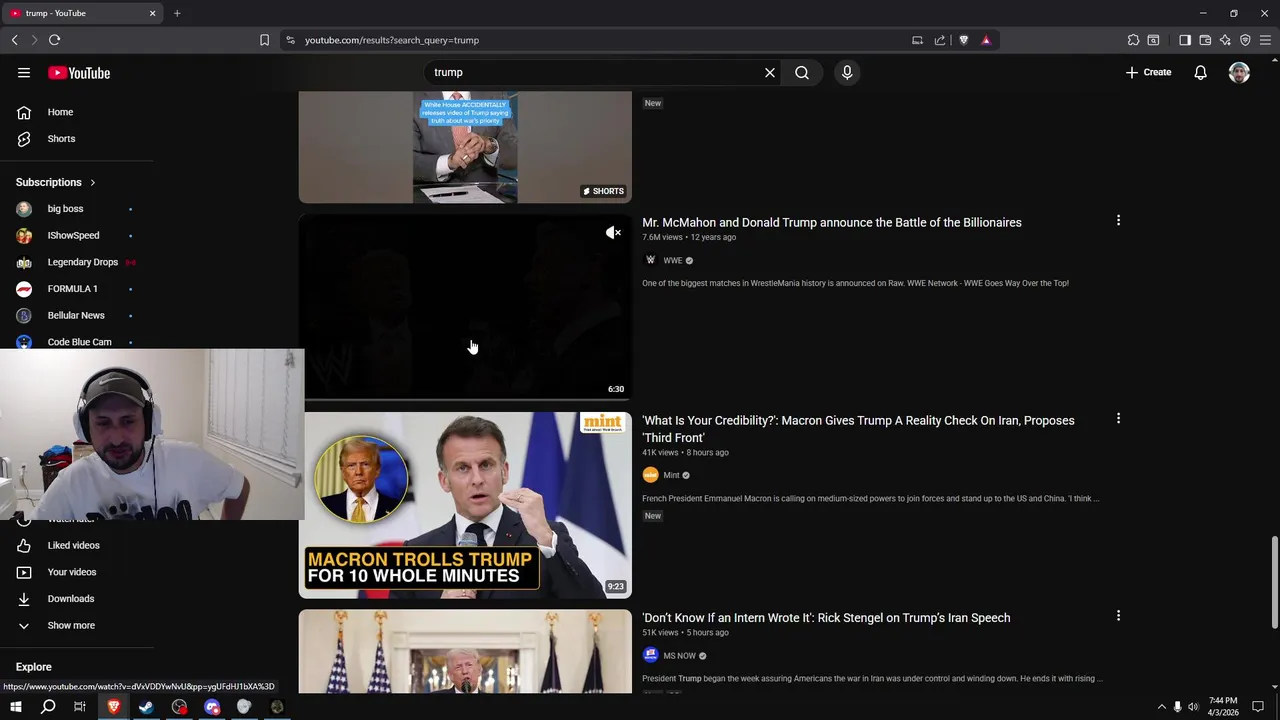Click the Create button
Screen dimensions: 1280x720
1148,72
